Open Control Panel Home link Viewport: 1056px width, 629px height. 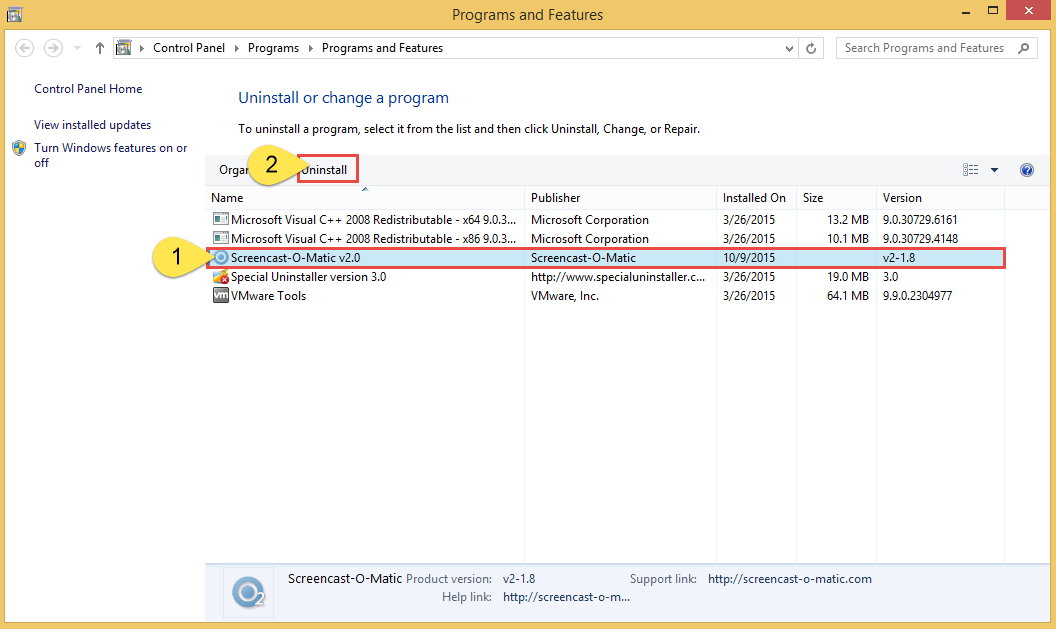(x=88, y=89)
